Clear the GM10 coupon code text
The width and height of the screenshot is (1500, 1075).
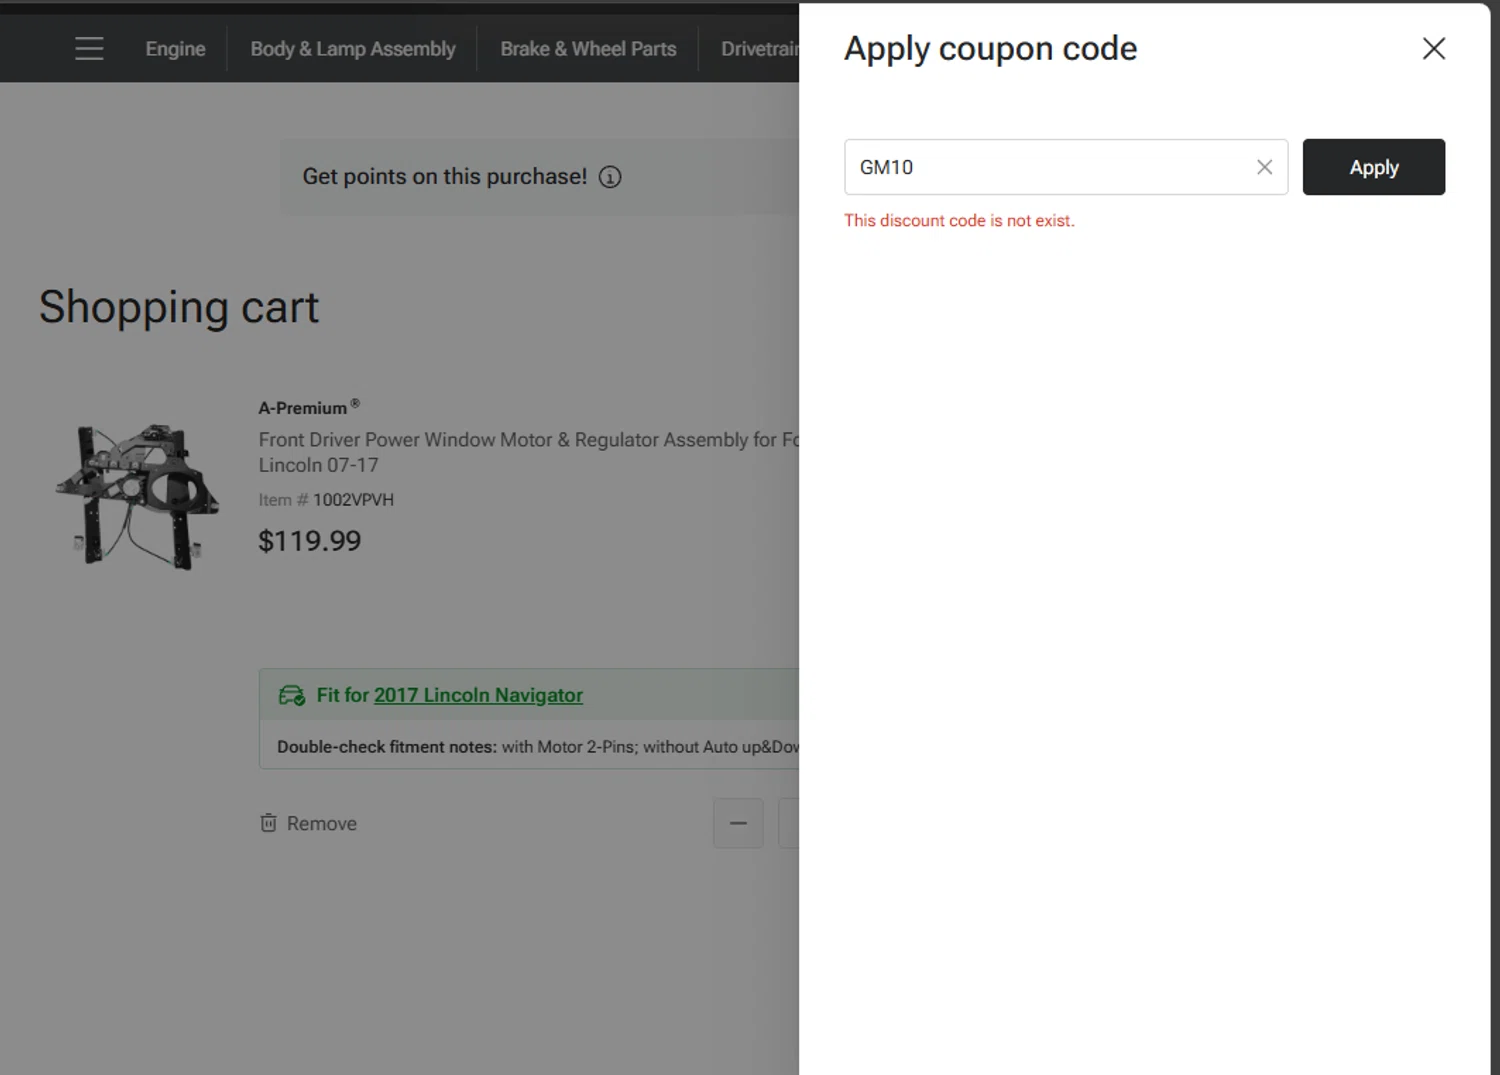(x=1264, y=167)
